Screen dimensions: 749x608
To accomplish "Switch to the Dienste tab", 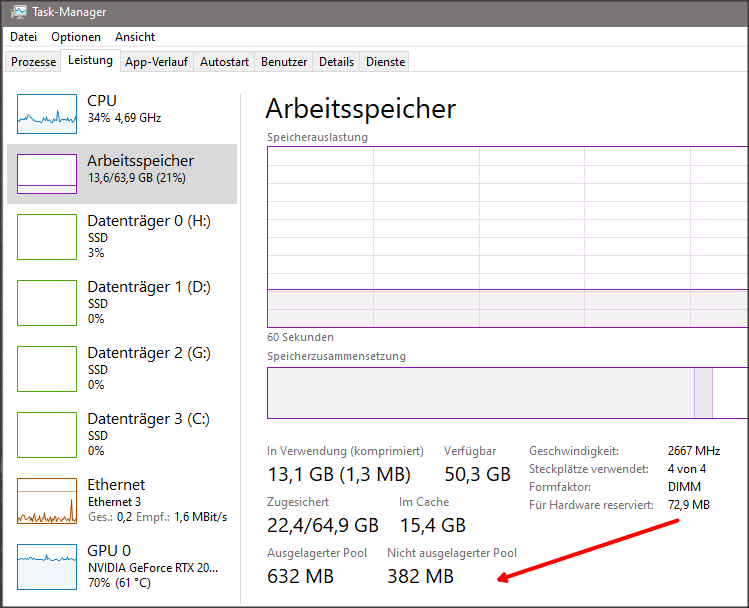I will [385, 62].
